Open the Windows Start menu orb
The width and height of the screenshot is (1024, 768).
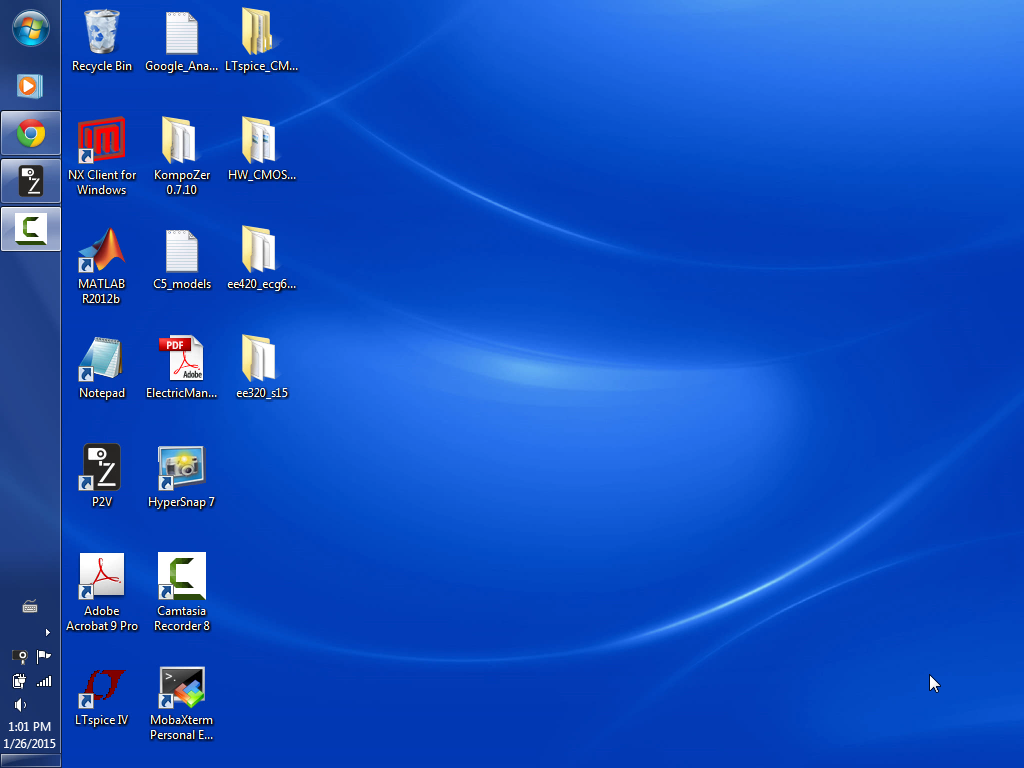(x=30, y=28)
